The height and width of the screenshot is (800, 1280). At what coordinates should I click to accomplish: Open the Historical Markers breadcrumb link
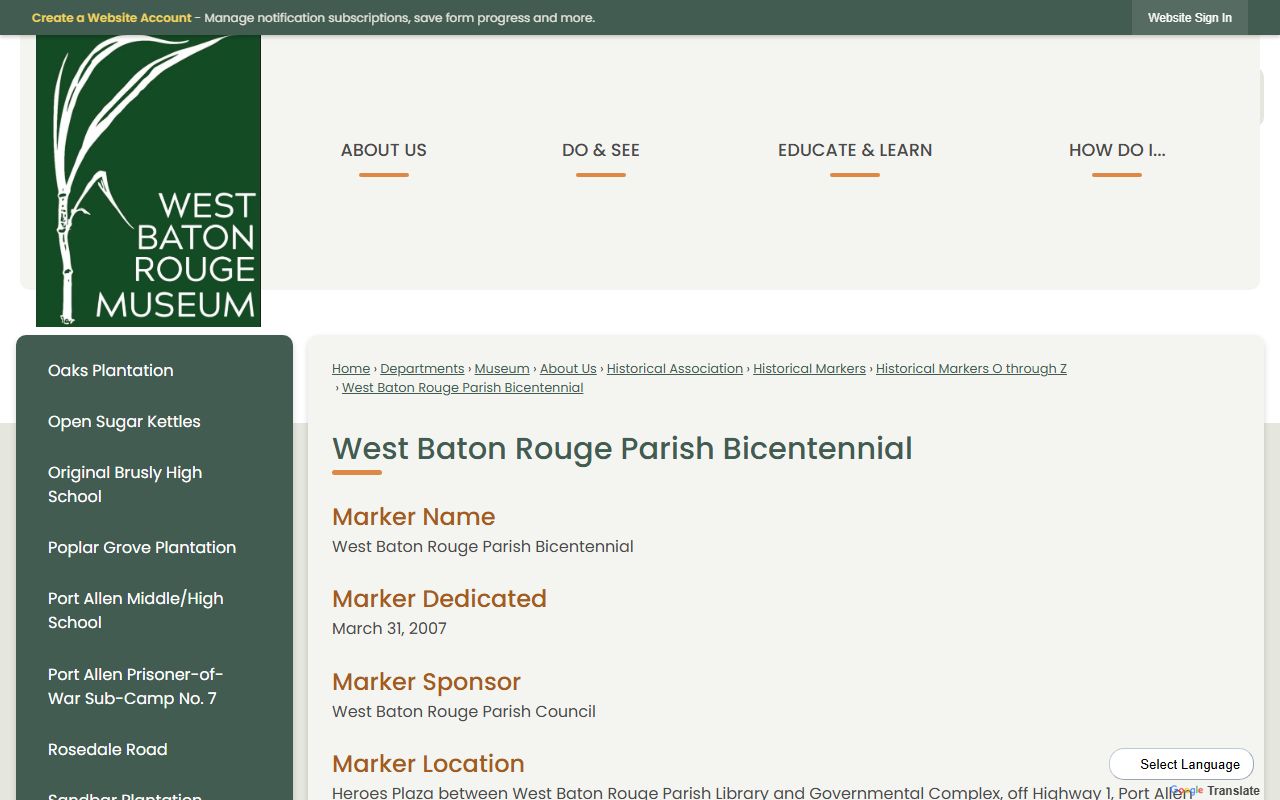[x=809, y=369]
